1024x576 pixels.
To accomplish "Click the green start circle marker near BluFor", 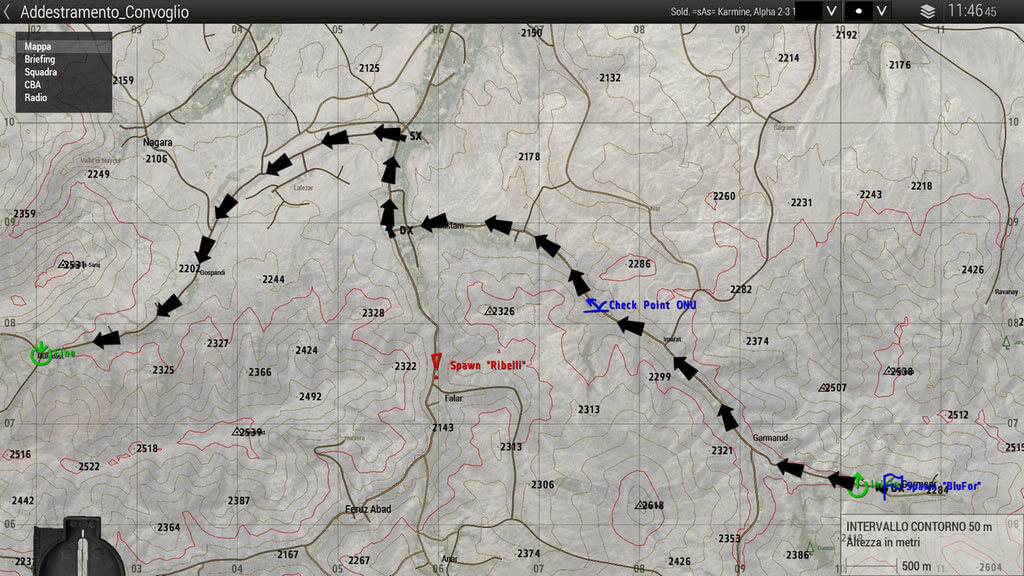I will (857, 486).
